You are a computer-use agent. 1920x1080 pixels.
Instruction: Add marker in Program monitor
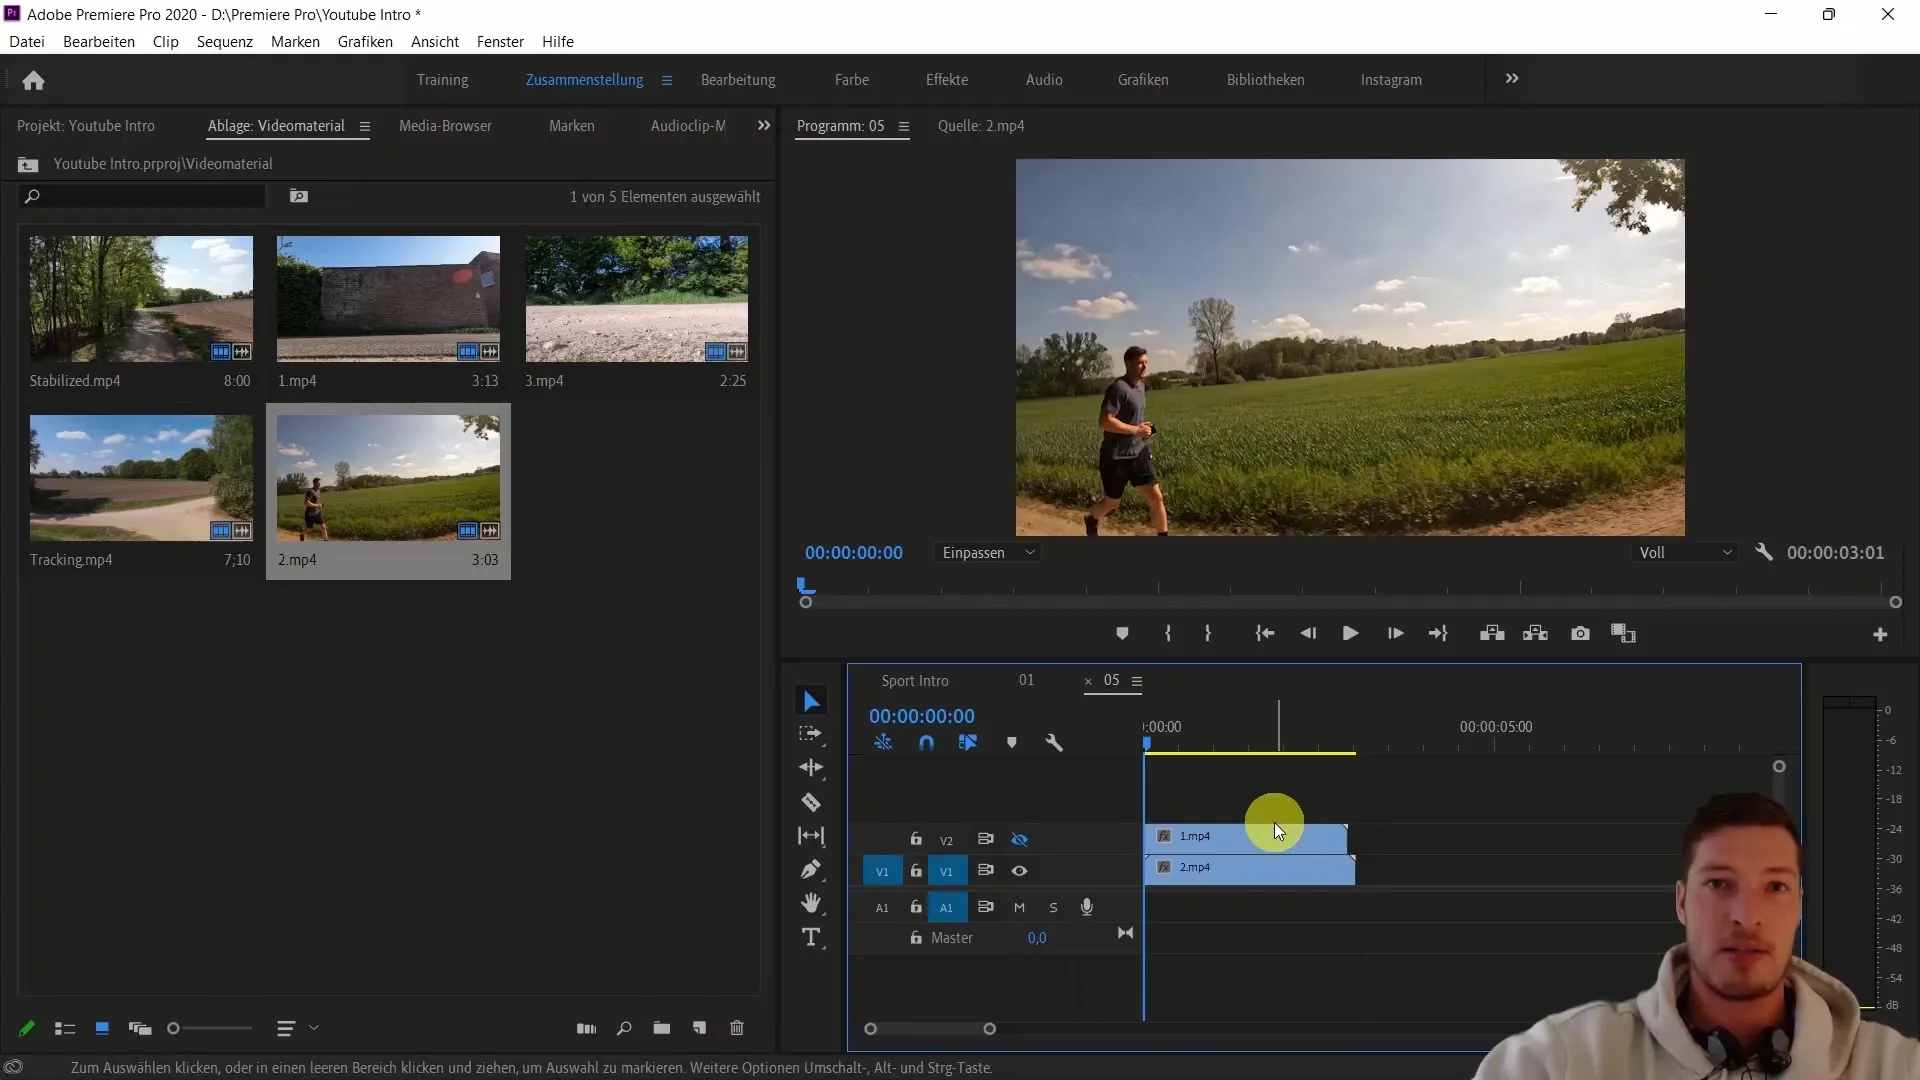coord(1122,634)
